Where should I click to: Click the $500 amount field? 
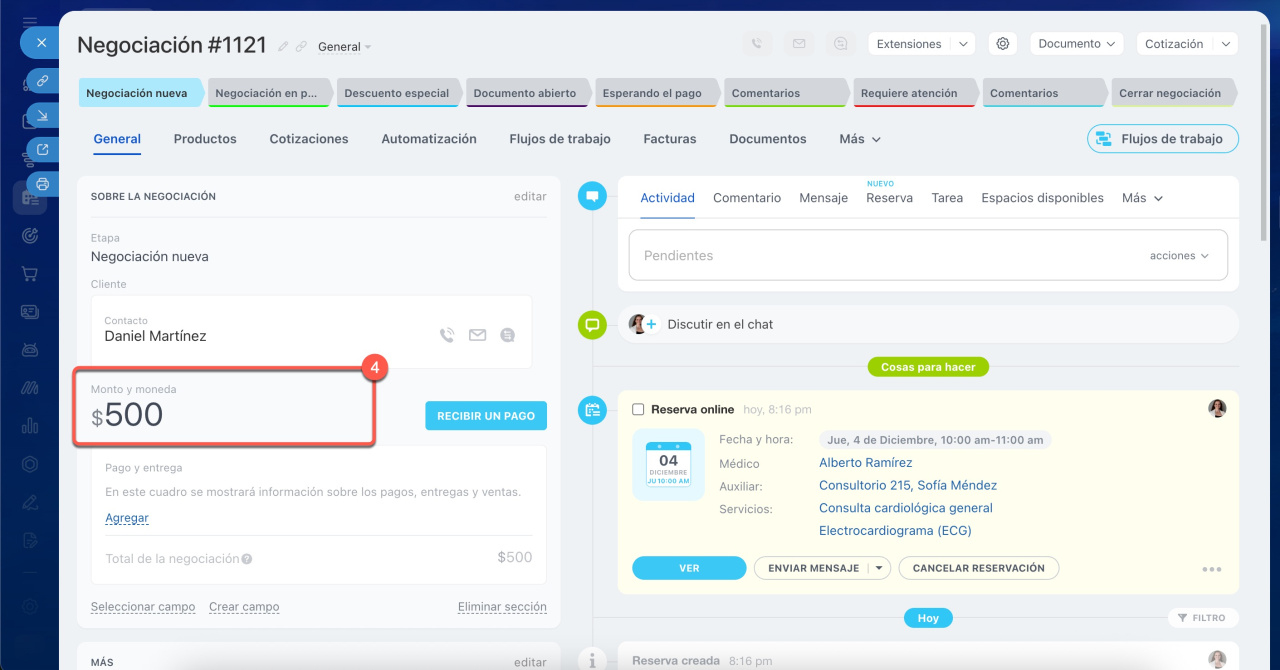pos(134,415)
